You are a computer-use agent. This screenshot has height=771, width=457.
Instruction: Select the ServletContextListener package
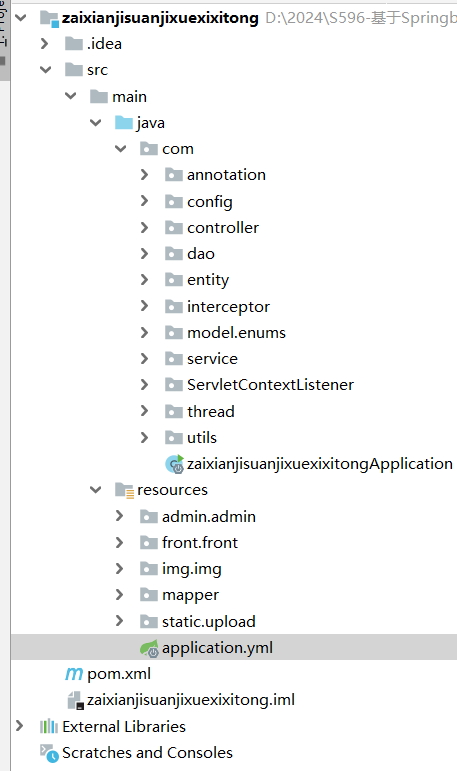point(270,385)
